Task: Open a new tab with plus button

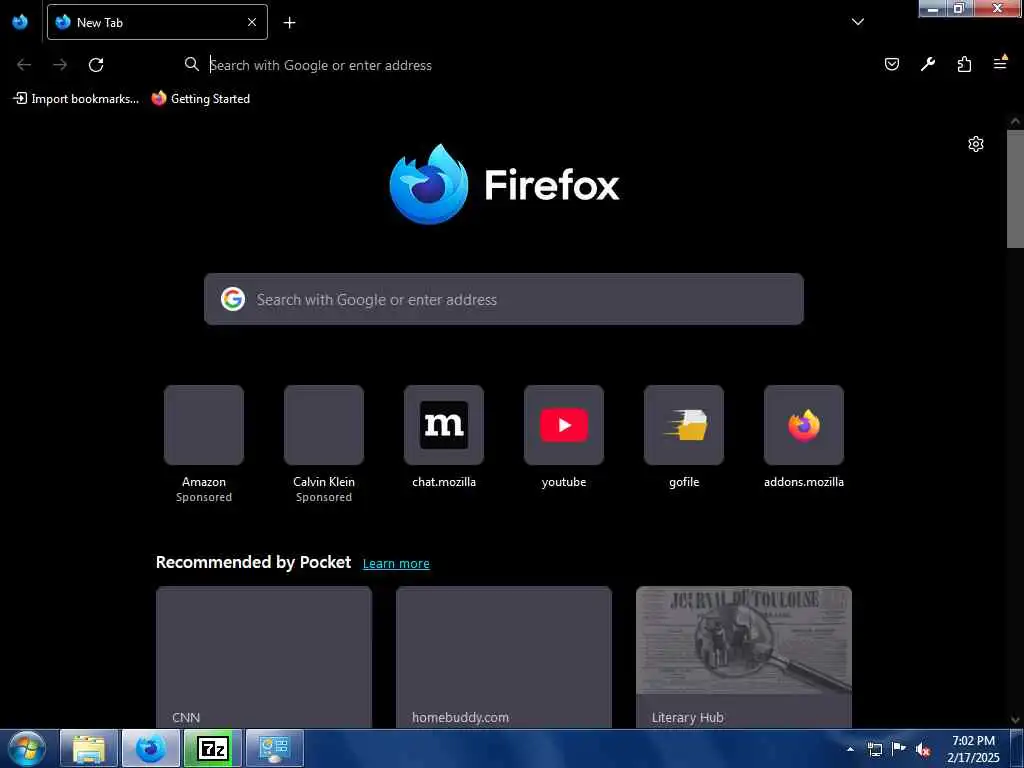Action: click(289, 23)
